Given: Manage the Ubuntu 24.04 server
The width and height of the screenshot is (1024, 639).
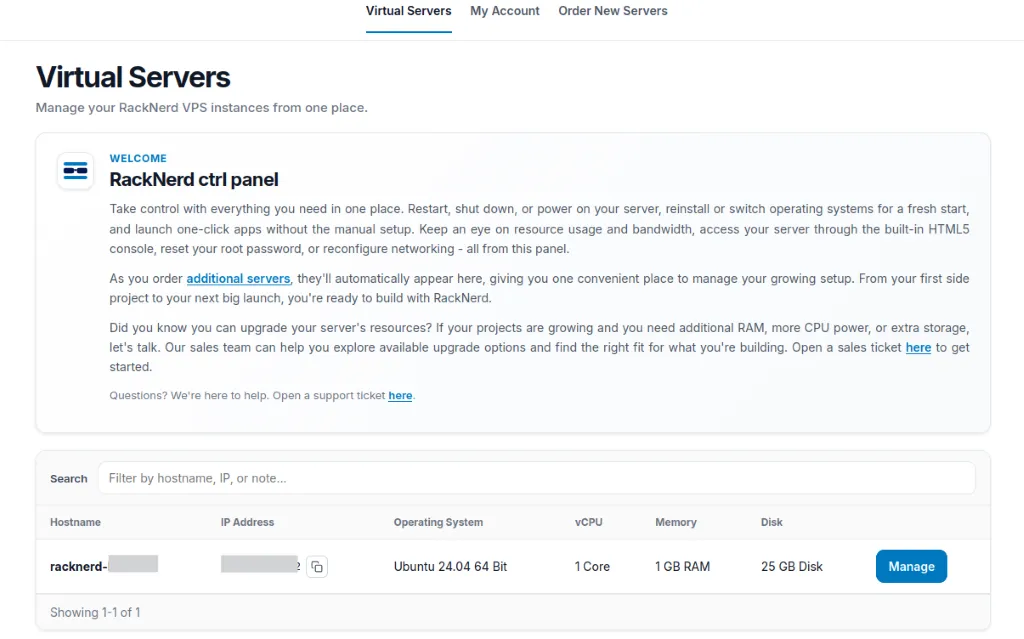Looking at the screenshot, I should pos(911,566).
